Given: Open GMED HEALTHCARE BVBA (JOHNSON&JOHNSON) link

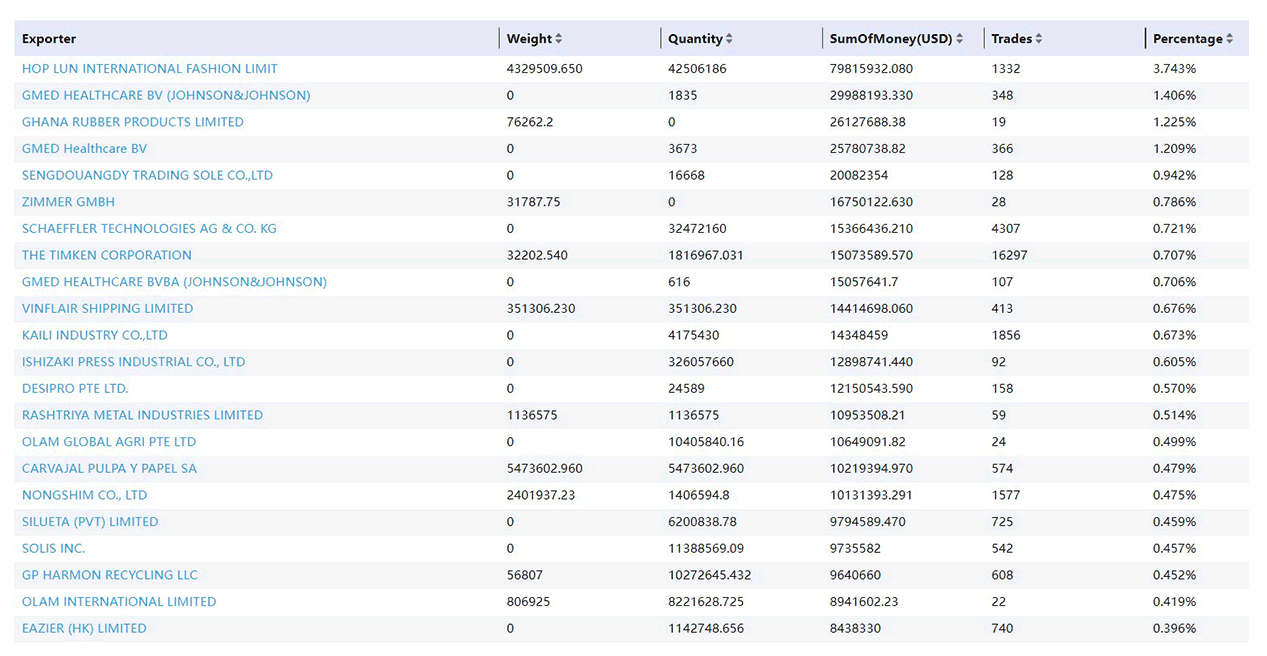Looking at the screenshot, I should coord(174,282).
